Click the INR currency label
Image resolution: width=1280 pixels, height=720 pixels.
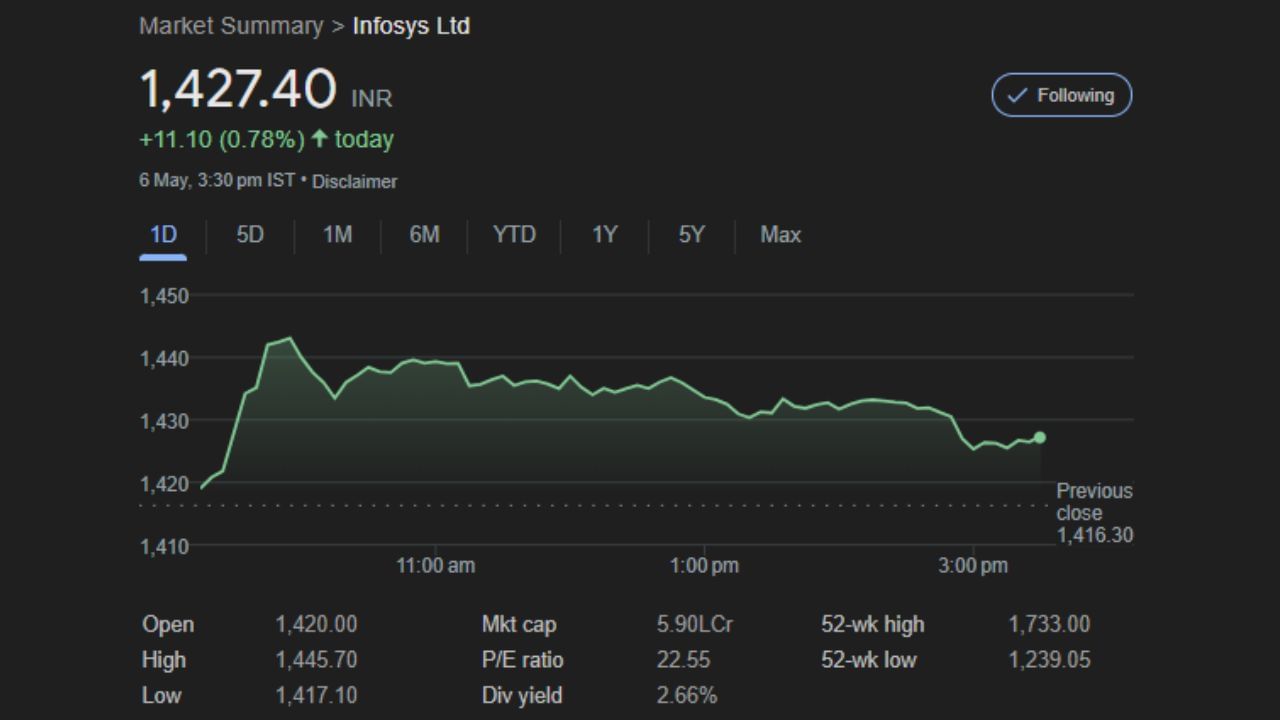point(372,98)
